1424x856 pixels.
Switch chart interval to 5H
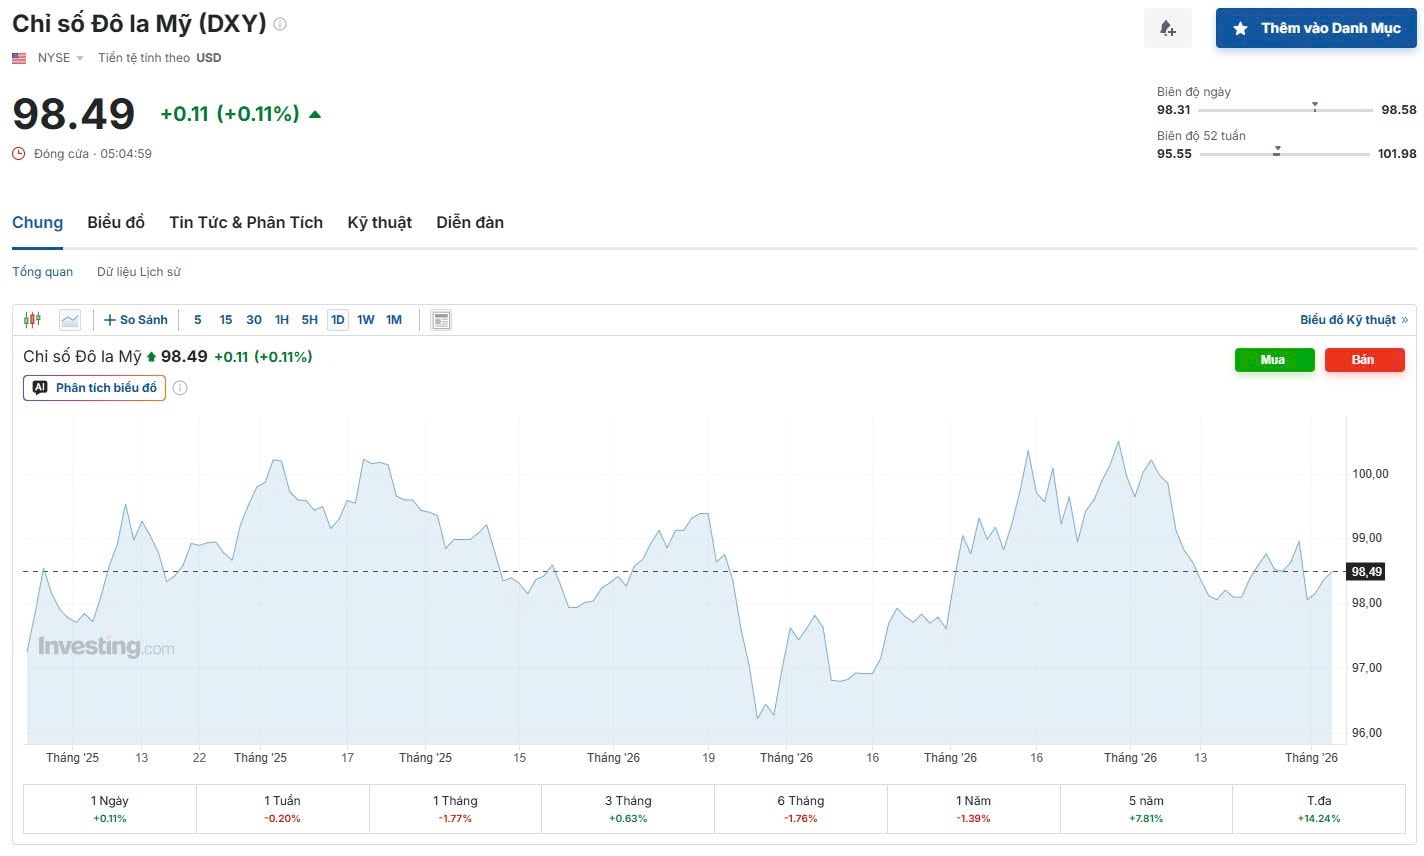pyautogui.click(x=310, y=320)
